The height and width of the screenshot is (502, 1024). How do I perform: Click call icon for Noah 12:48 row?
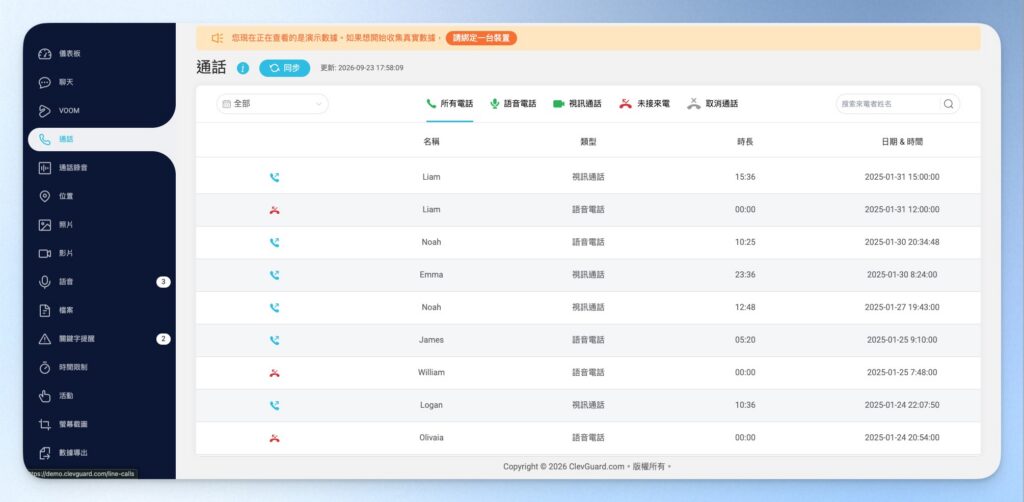tap(274, 307)
